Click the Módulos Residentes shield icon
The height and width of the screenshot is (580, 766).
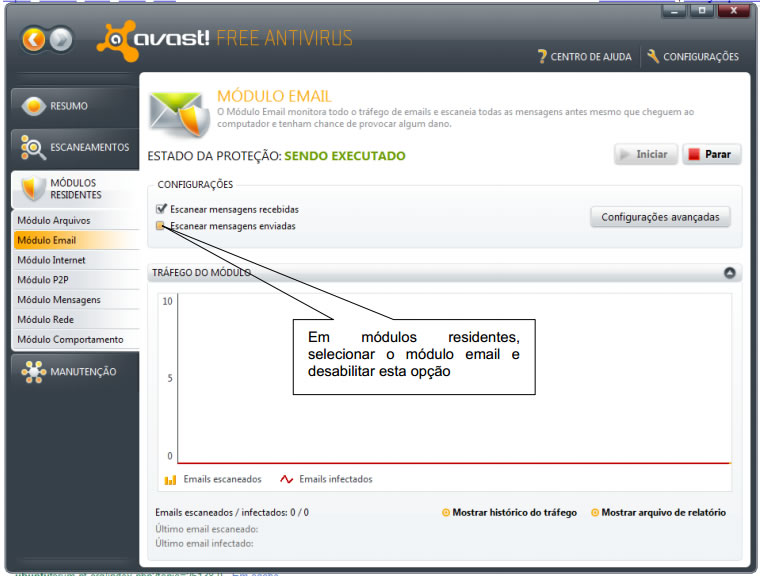(34, 189)
